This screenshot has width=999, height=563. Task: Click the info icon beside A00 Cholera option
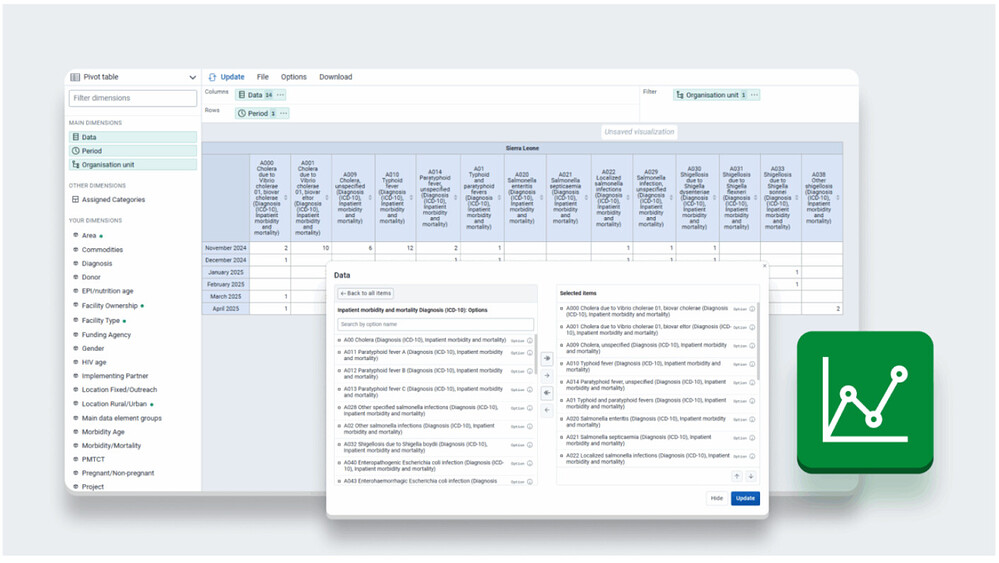click(530, 340)
